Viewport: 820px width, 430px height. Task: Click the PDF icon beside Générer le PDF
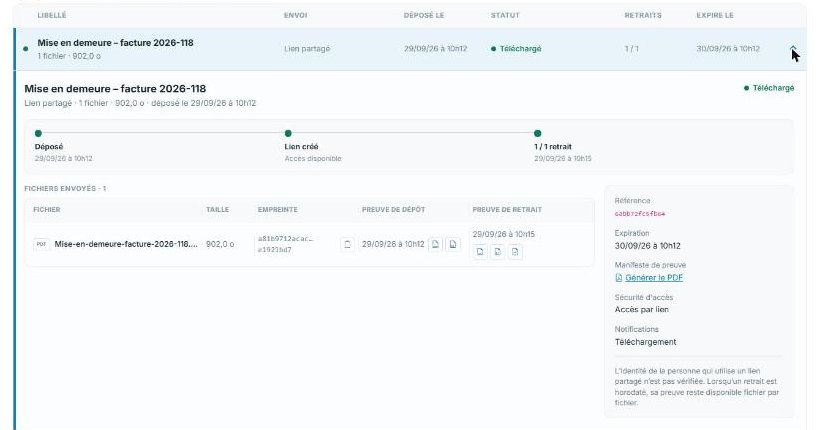tap(619, 278)
